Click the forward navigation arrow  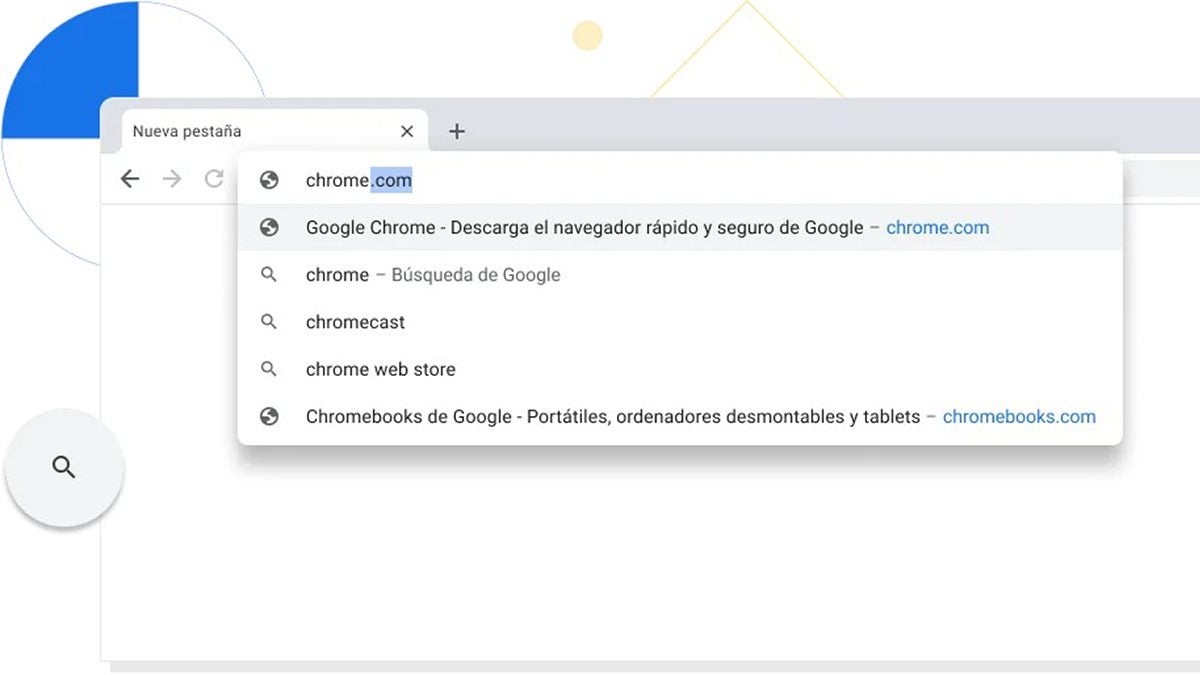[172, 179]
